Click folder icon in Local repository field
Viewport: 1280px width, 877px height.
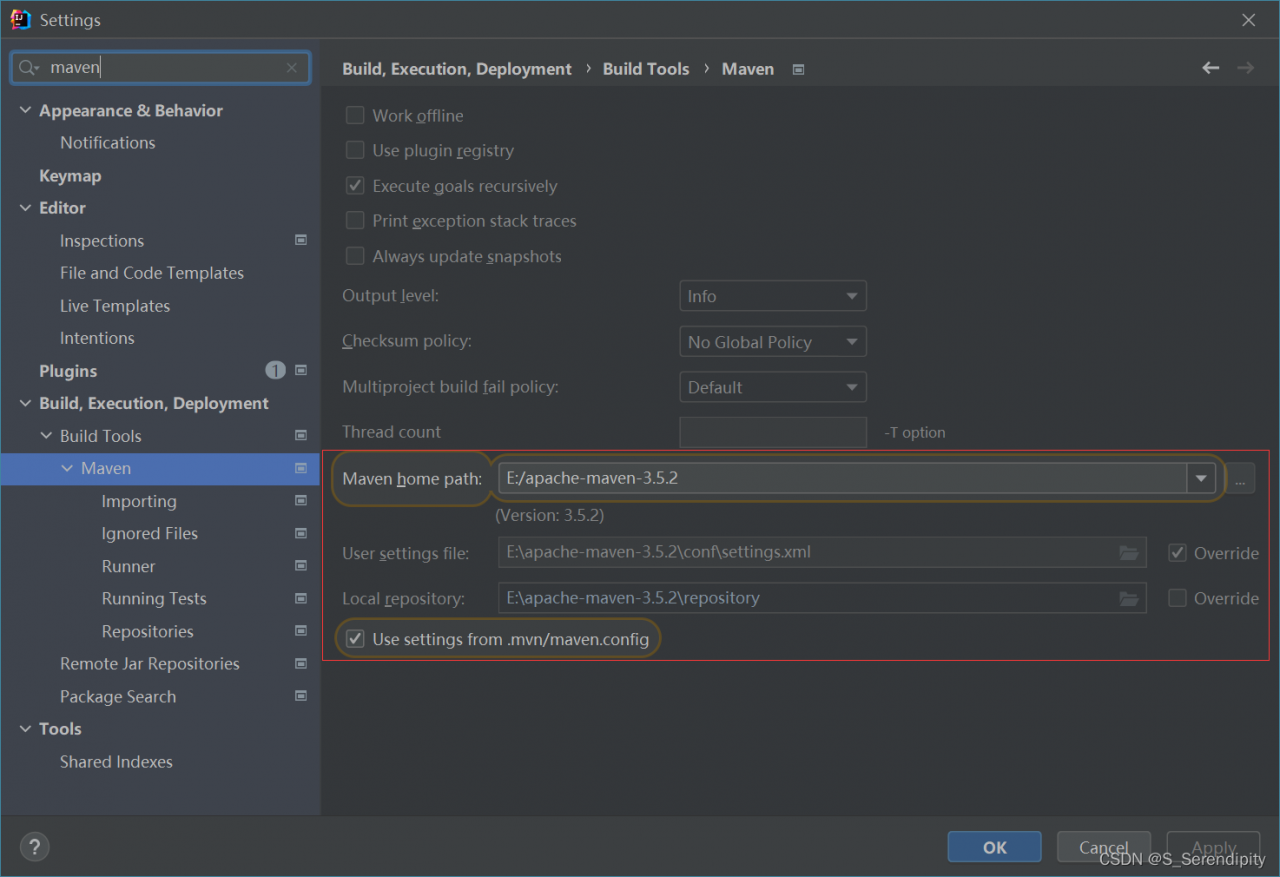pos(1129,599)
